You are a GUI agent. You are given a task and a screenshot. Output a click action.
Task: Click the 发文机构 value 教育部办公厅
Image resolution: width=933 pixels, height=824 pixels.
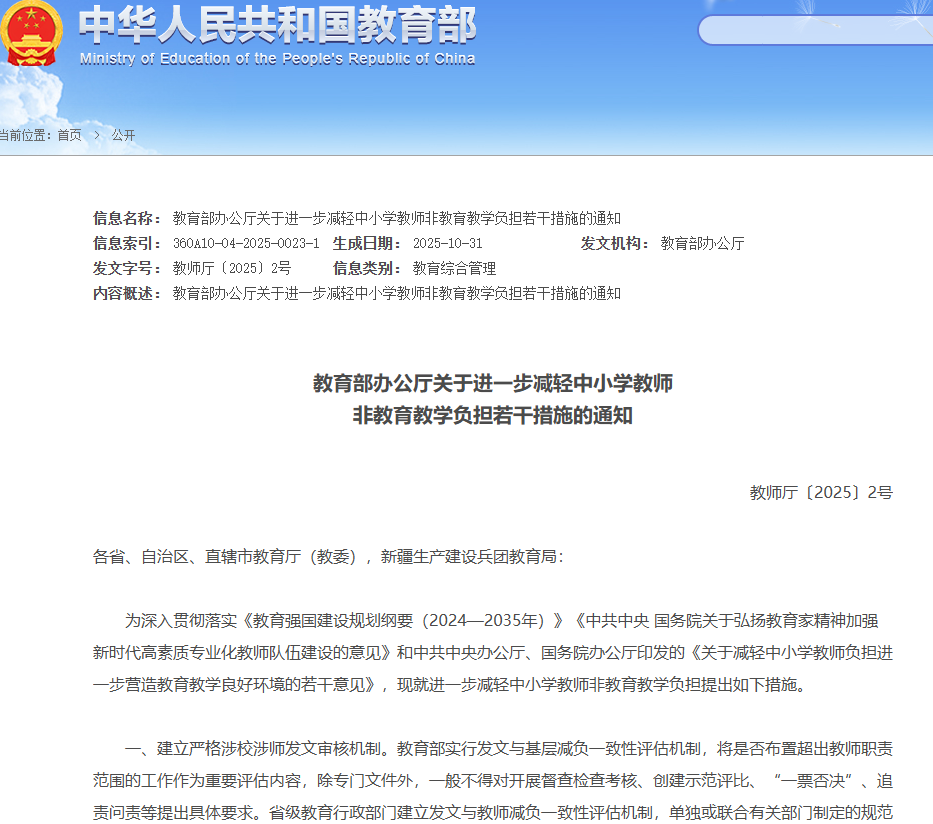[x=702, y=241]
